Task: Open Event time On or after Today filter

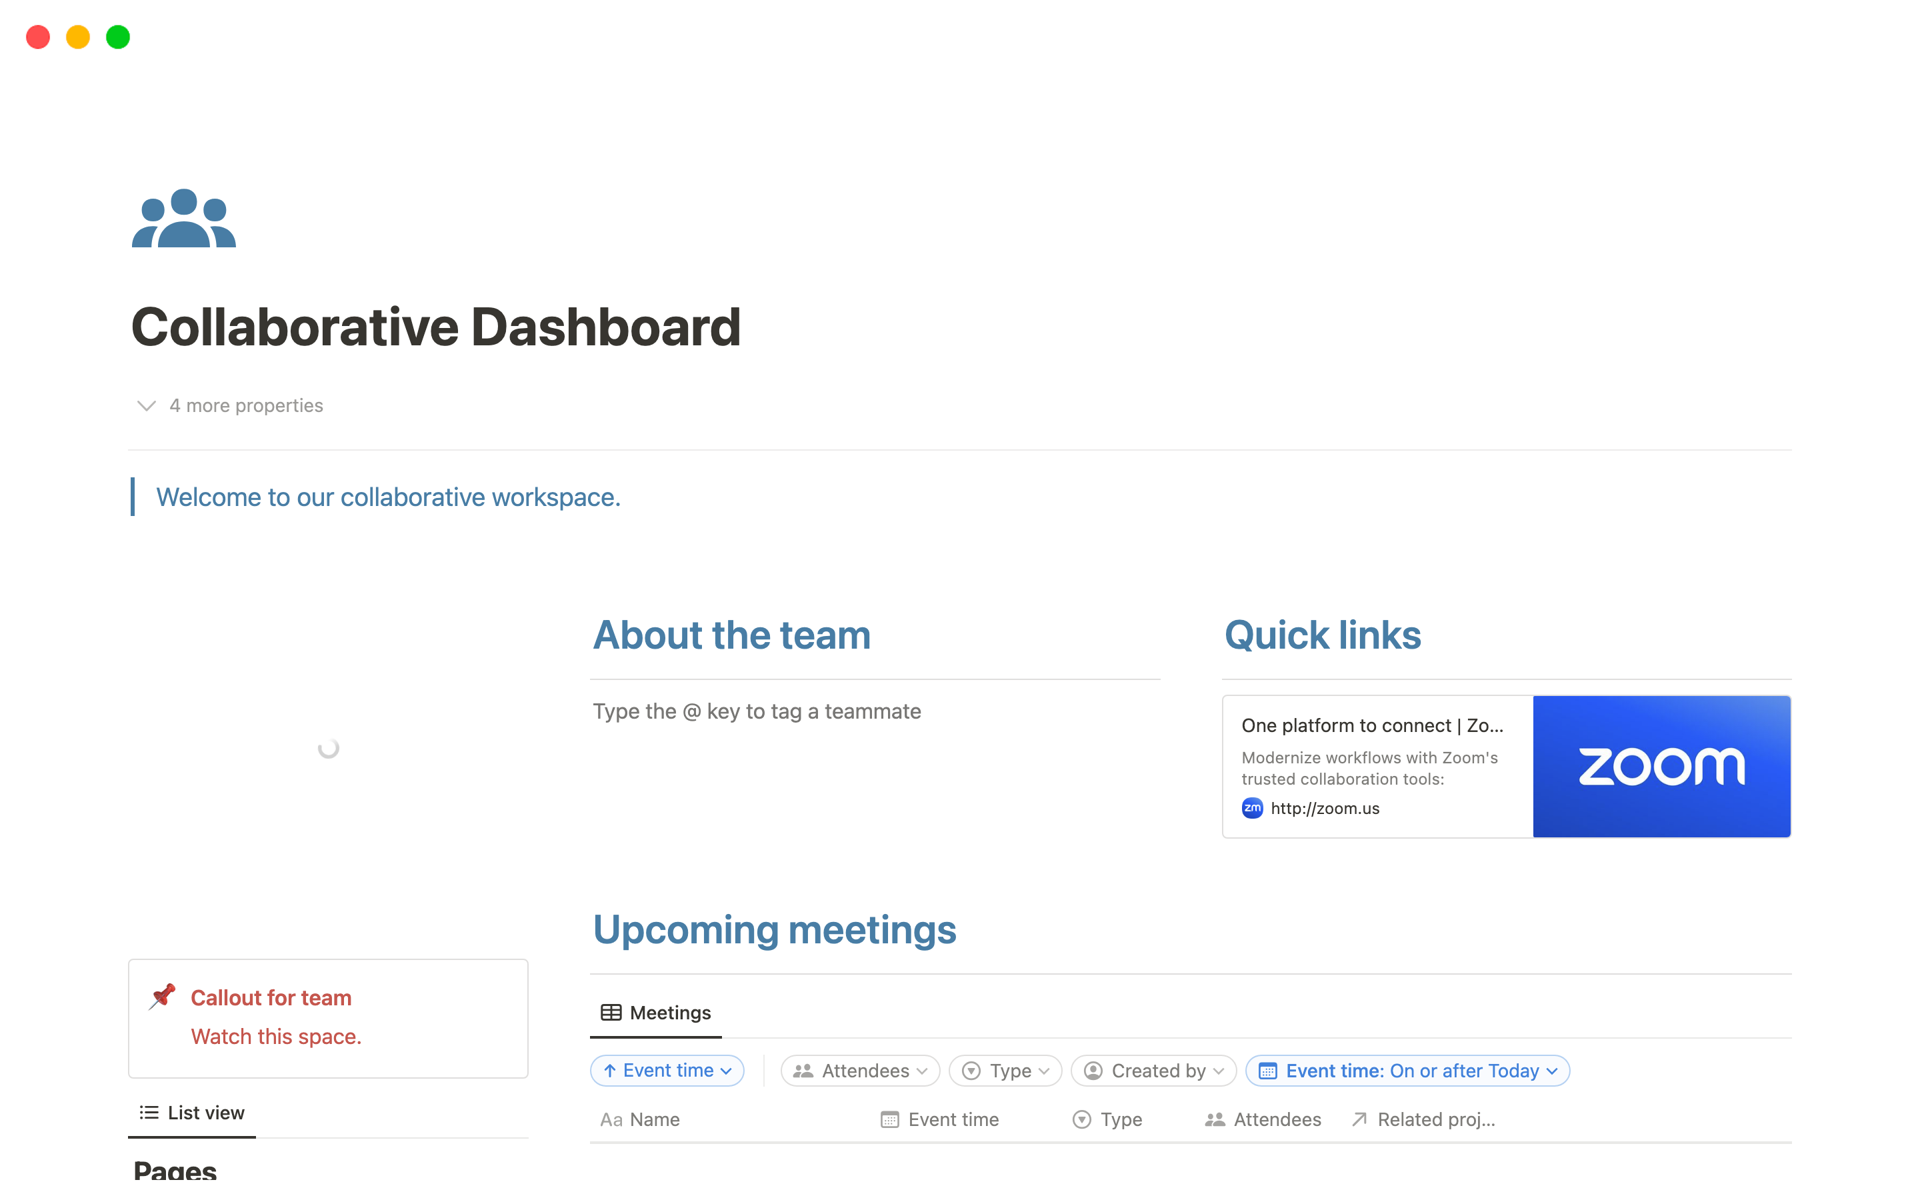Action: (x=1406, y=1070)
